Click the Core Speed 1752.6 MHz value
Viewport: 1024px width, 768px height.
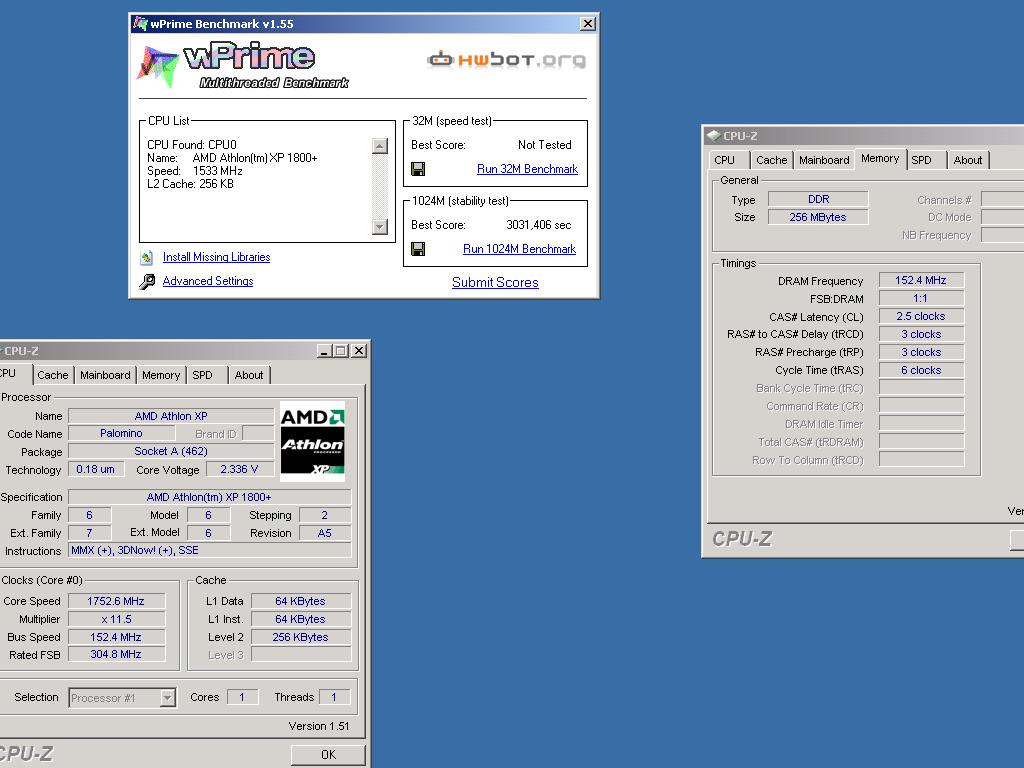116,601
